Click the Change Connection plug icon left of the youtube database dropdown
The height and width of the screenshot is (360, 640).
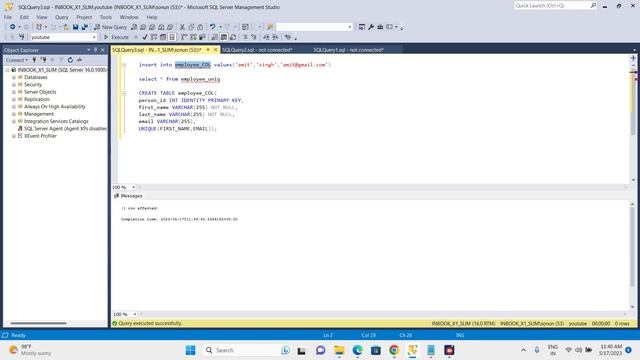[22, 37]
